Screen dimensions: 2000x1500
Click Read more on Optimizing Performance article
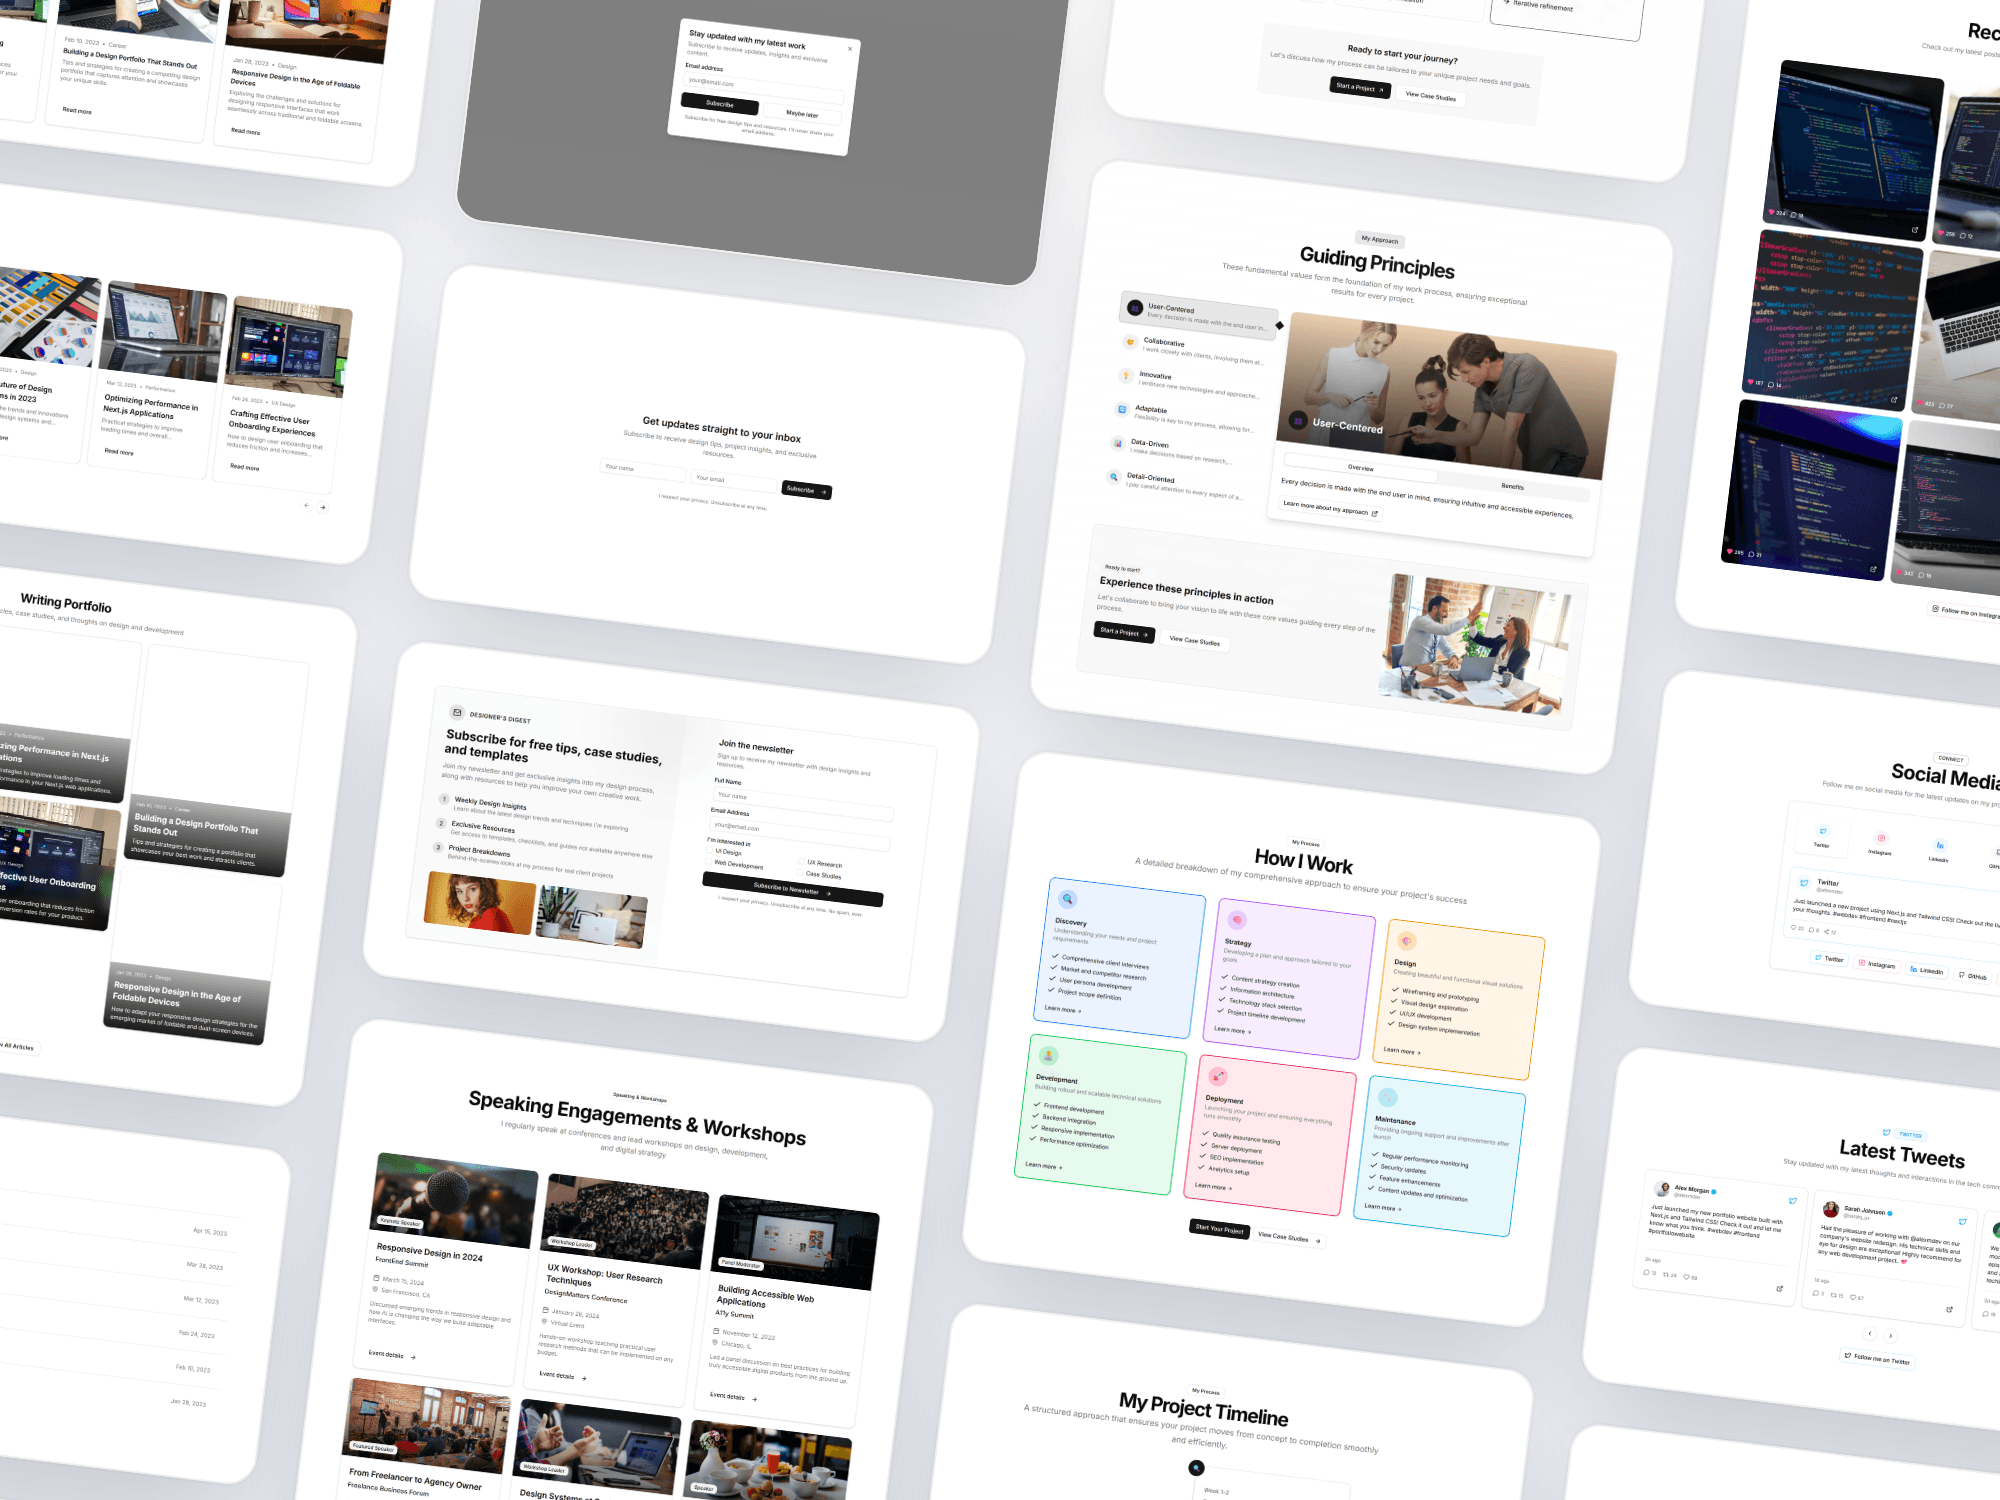[x=119, y=451]
